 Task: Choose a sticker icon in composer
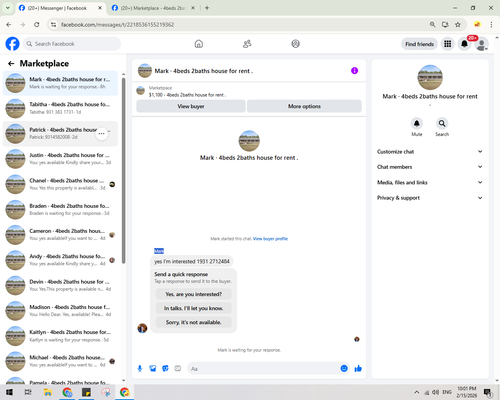click(x=165, y=368)
